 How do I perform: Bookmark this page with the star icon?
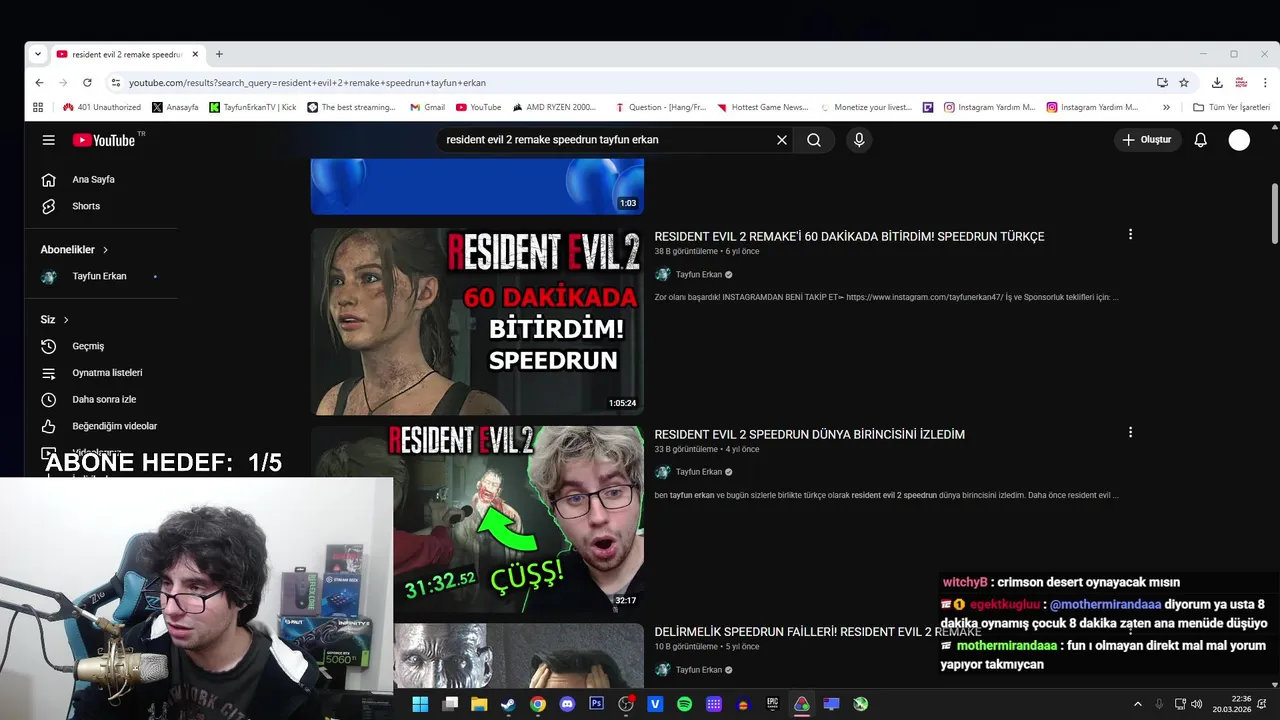pos(1184,83)
